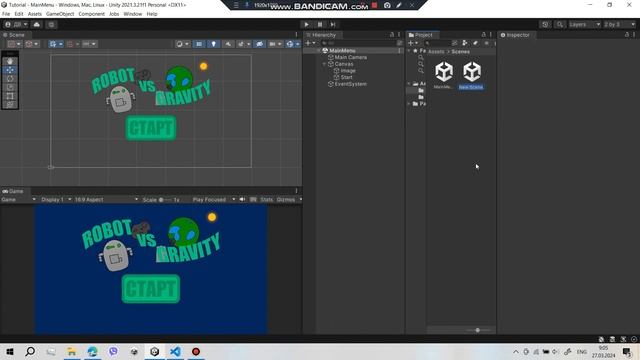Click the Pause button in top toolbar
Screen dimensions: 640x360
(x=320, y=24)
